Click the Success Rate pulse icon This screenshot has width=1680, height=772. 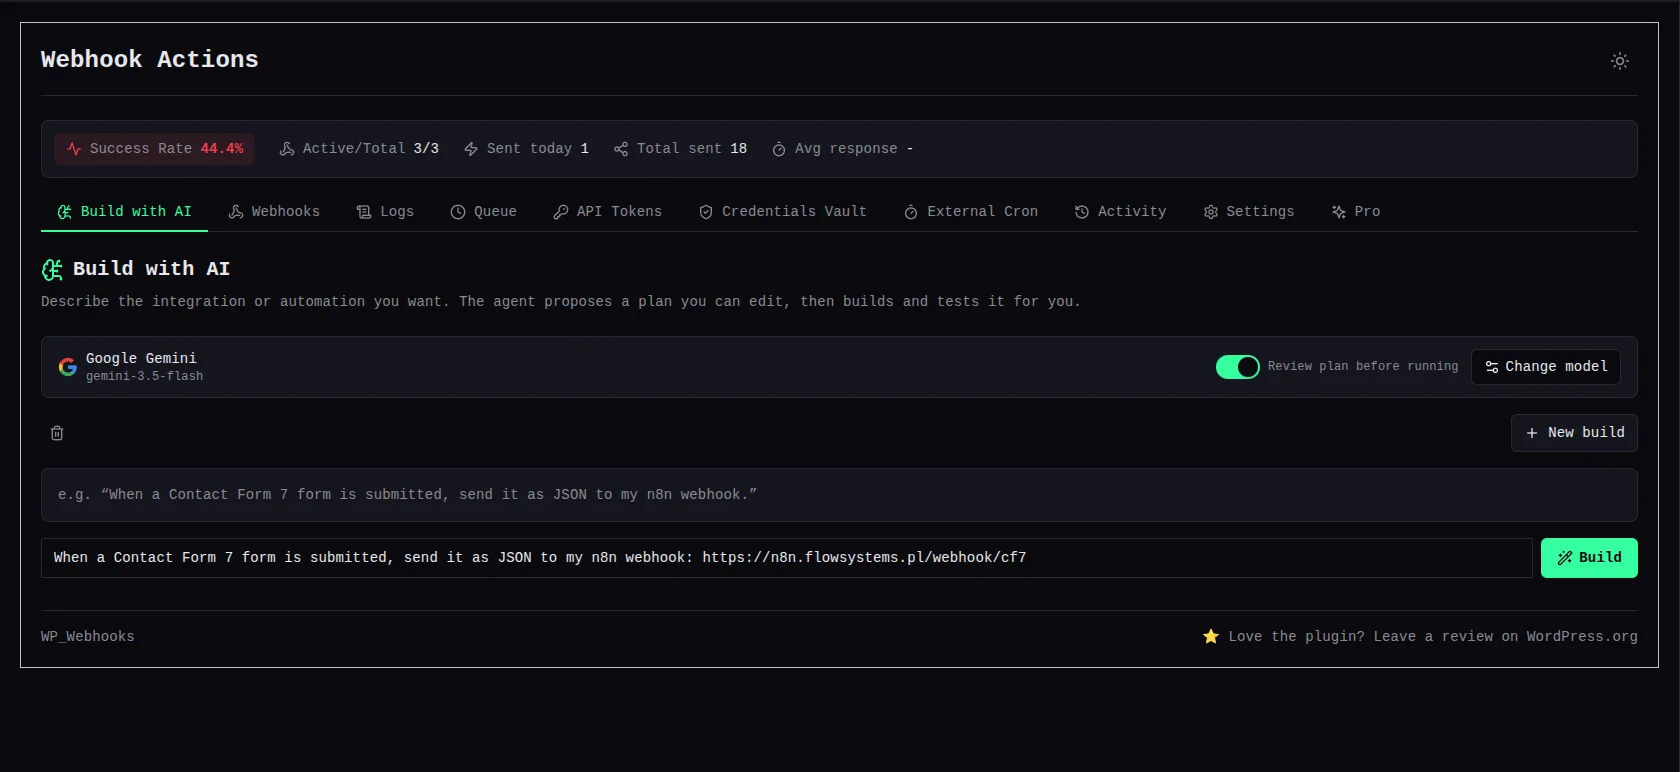pos(74,149)
